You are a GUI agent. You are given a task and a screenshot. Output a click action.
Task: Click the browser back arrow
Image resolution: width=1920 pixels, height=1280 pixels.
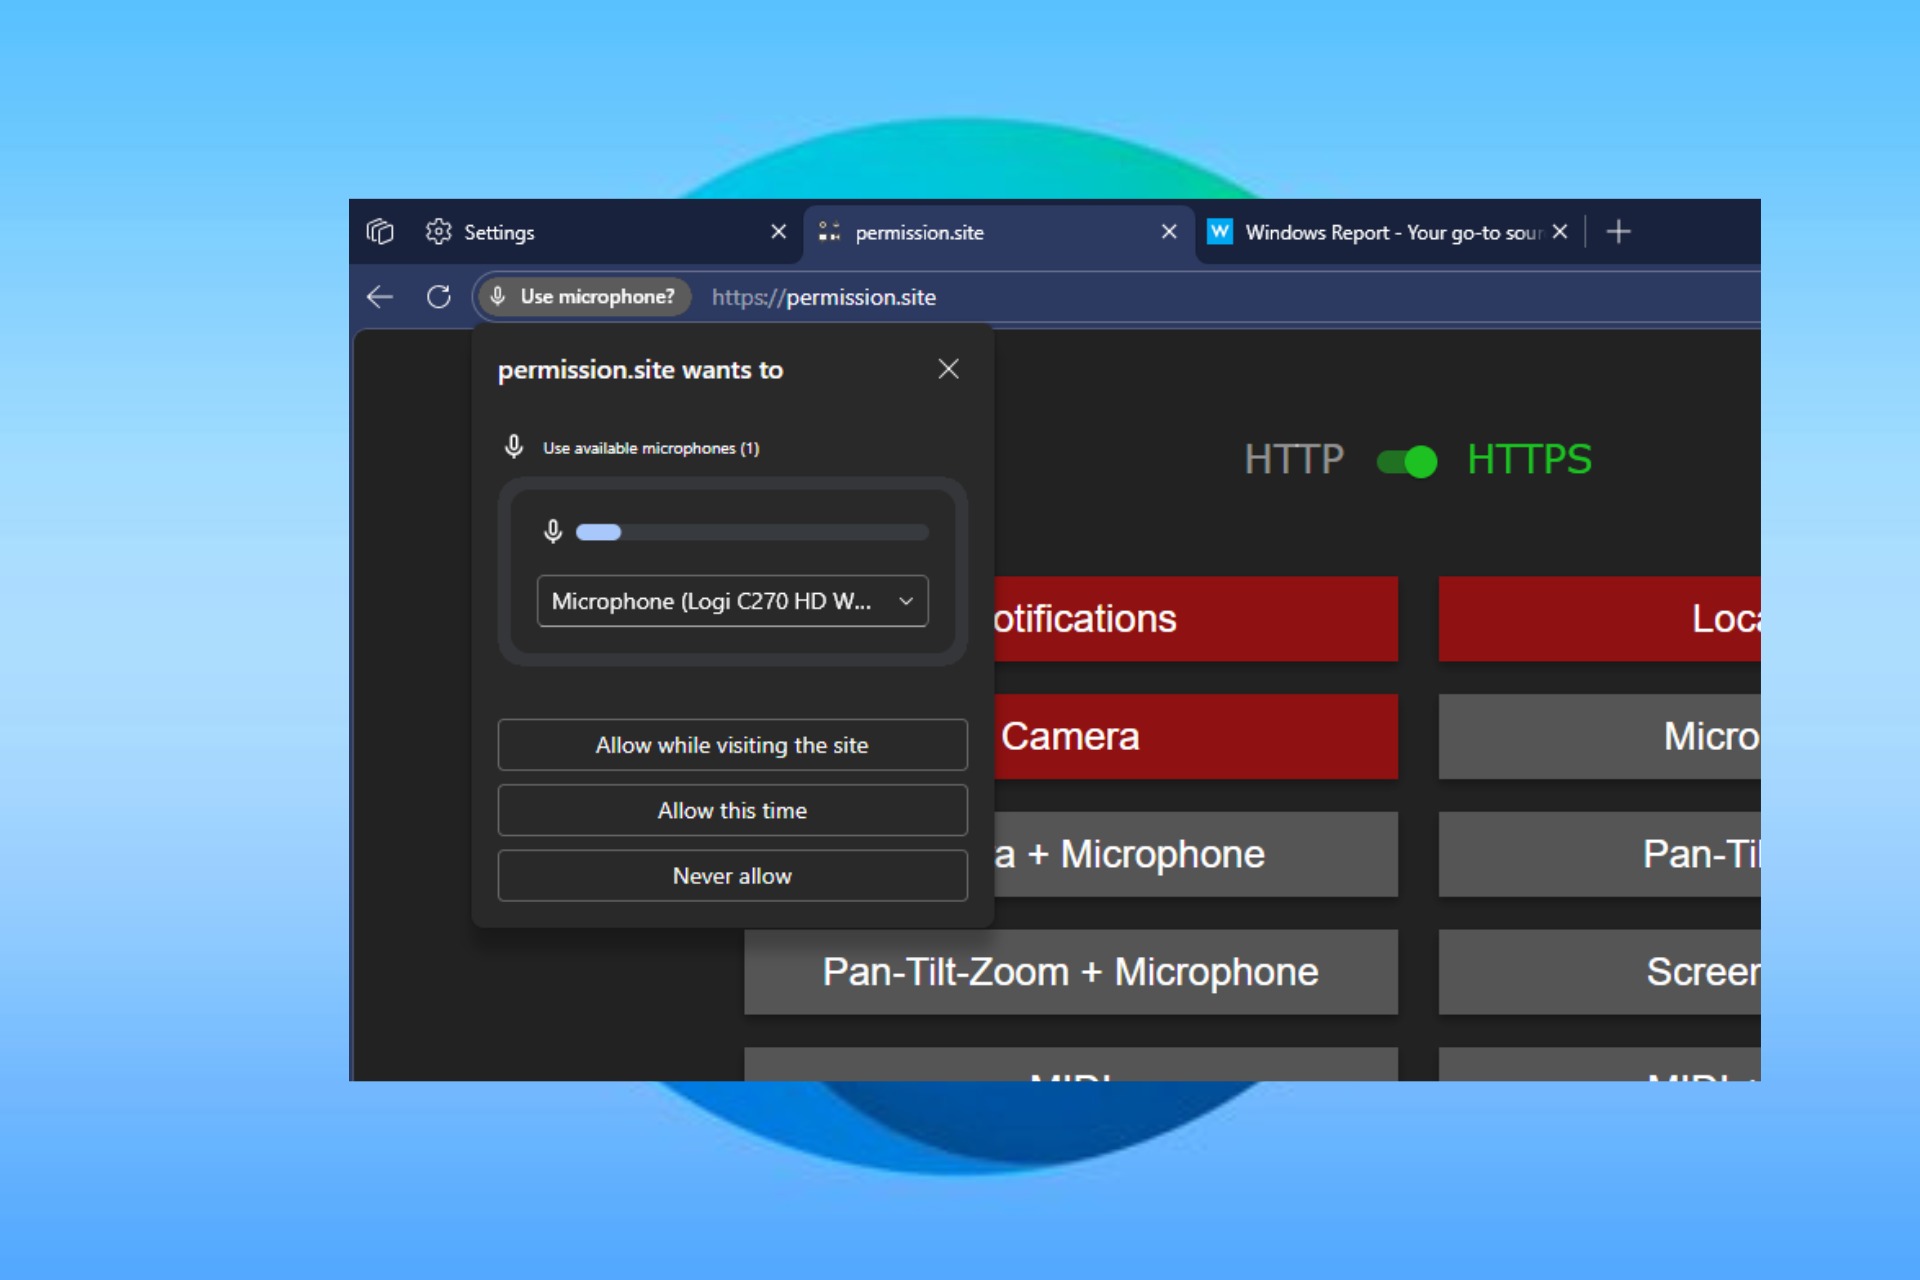tap(380, 297)
